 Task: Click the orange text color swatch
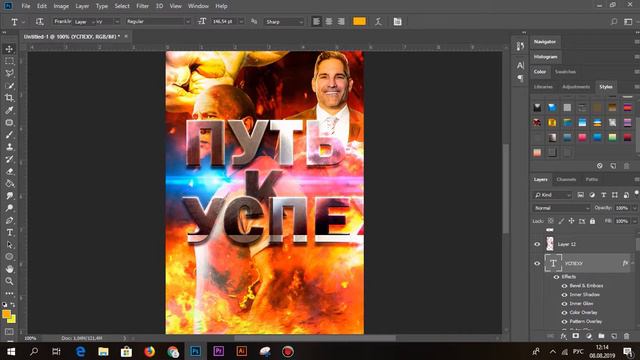tap(360, 22)
